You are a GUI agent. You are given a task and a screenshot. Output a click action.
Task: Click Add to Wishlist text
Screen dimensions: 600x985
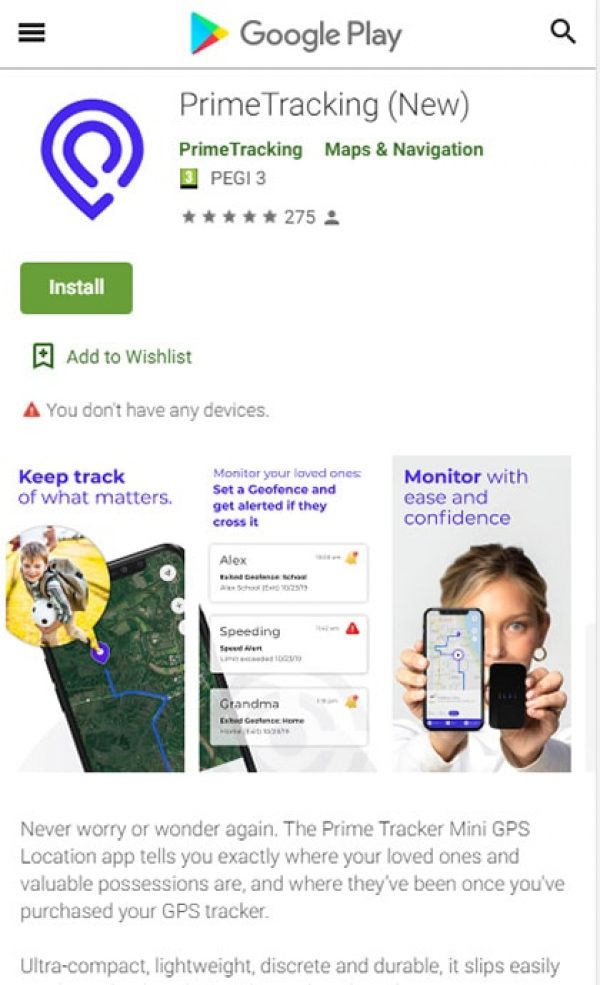[x=129, y=357]
